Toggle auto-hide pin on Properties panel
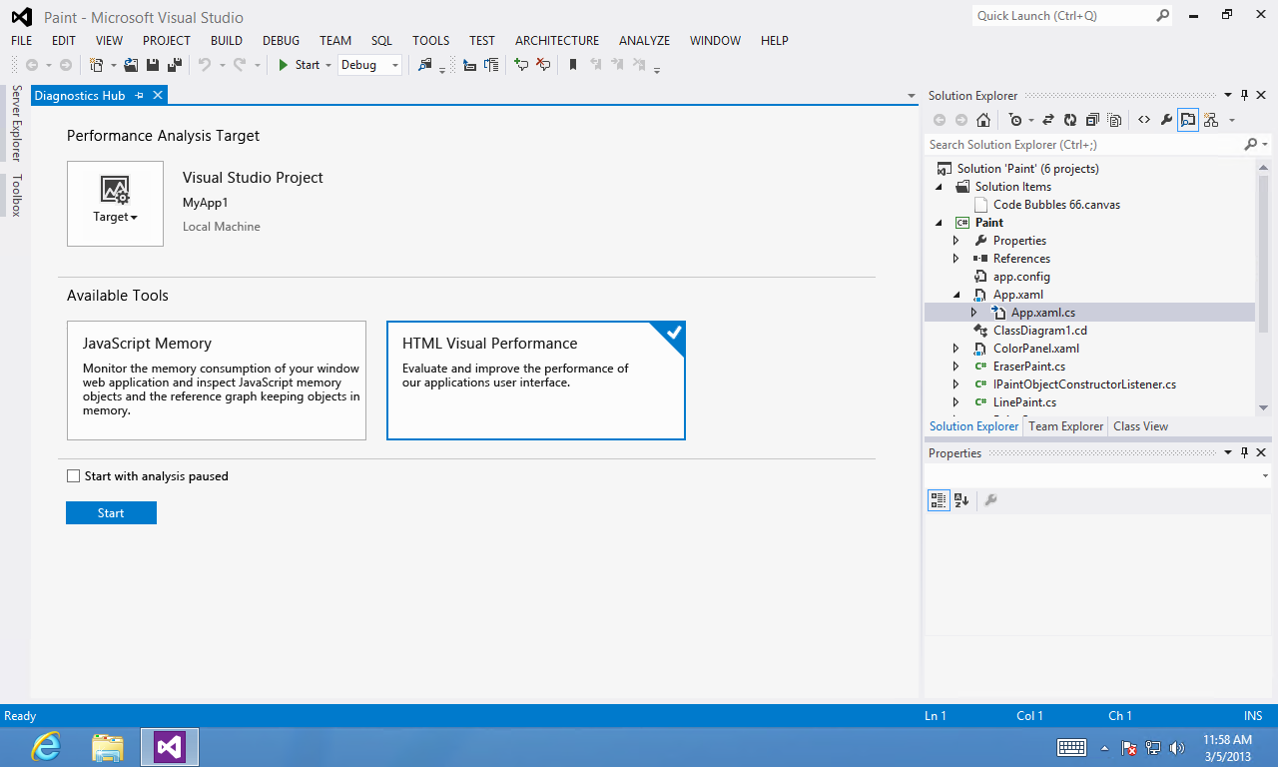The height and width of the screenshot is (767, 1278). click(1244, 453)
